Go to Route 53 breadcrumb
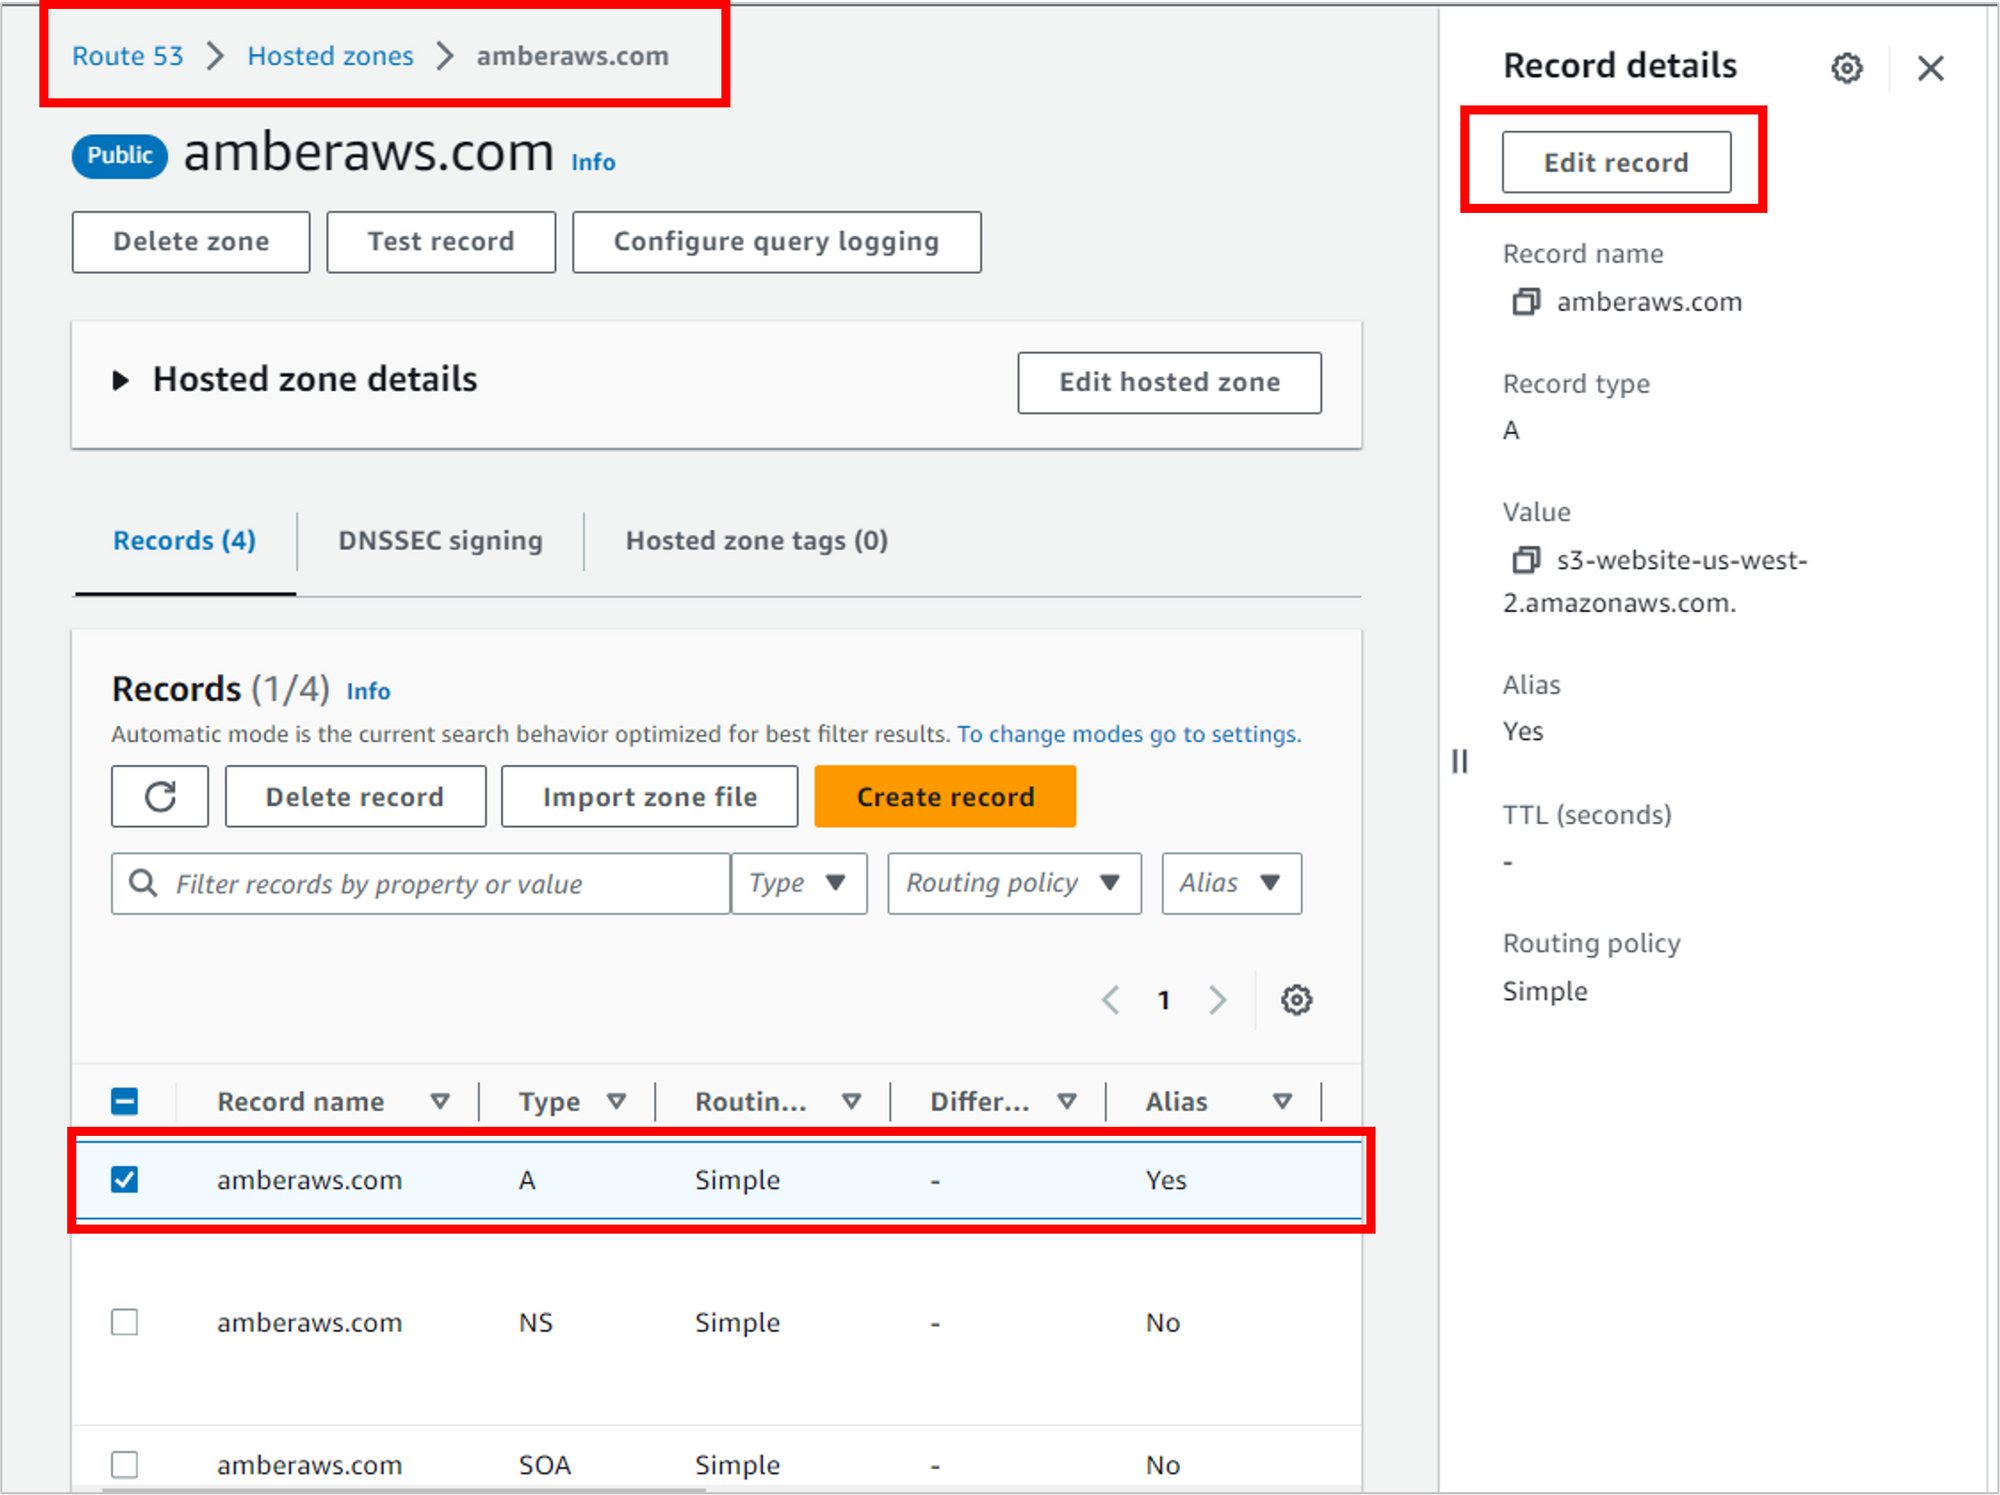 (x=127, y=56)
